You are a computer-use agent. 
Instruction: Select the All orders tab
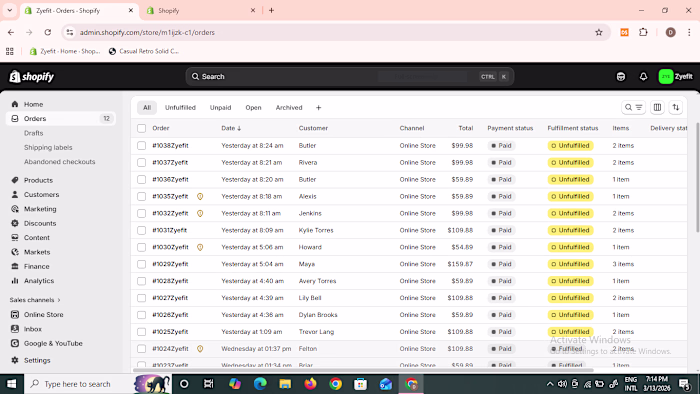click(x=147, y=108)
